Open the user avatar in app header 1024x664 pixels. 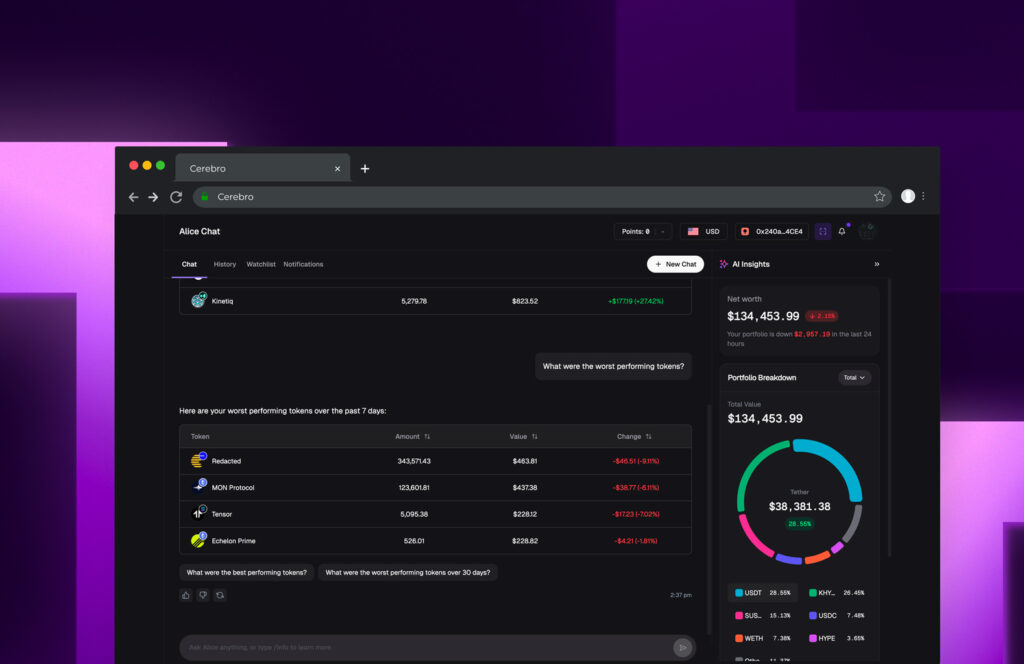866,231
